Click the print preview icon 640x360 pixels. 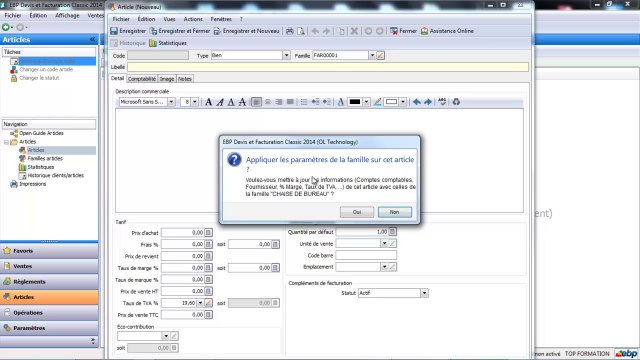pyautogui.click(x=301, y=31)
